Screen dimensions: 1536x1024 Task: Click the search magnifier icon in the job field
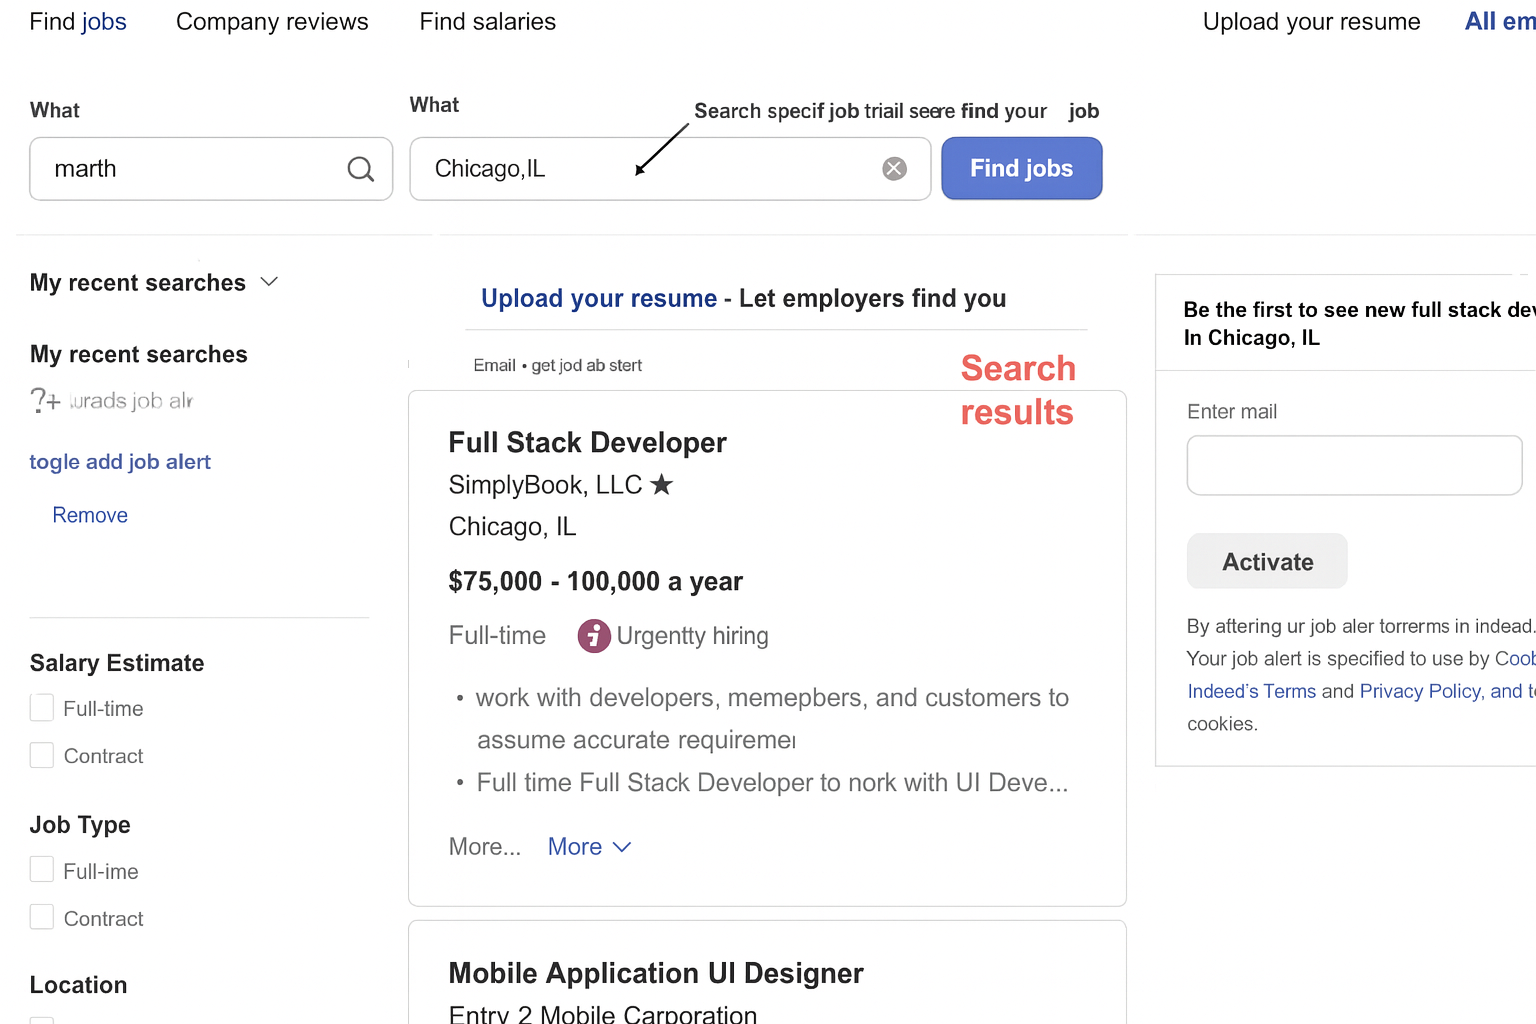click(x=360, y=169)
